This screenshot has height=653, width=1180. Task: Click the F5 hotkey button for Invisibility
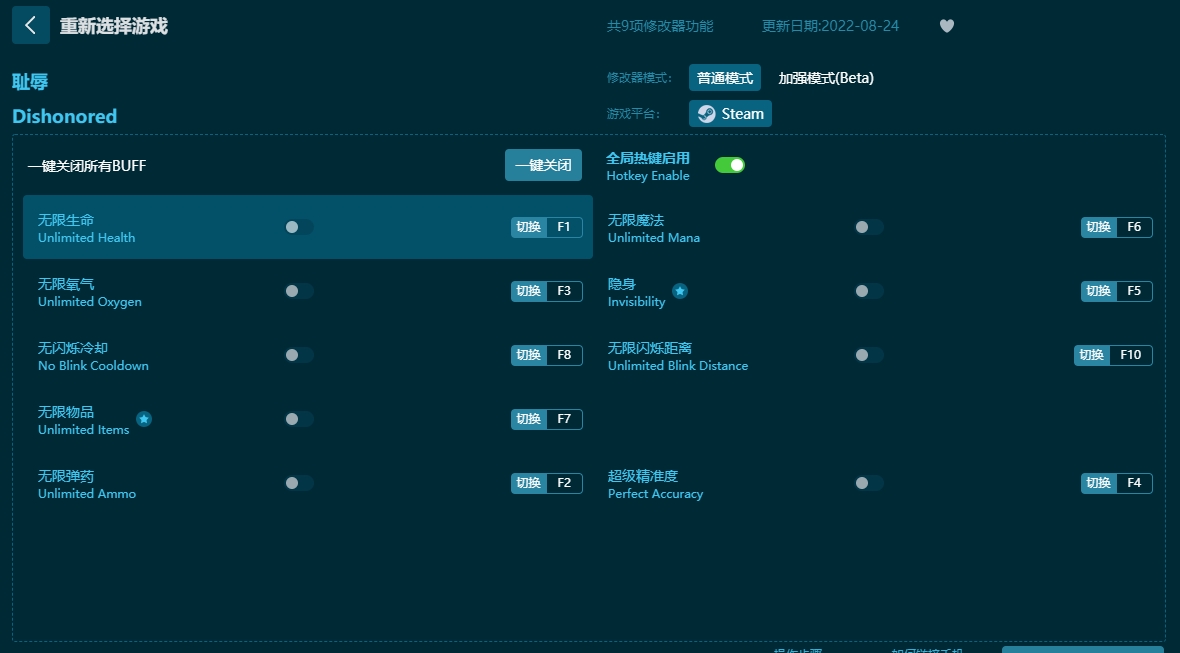(1117, 291)
